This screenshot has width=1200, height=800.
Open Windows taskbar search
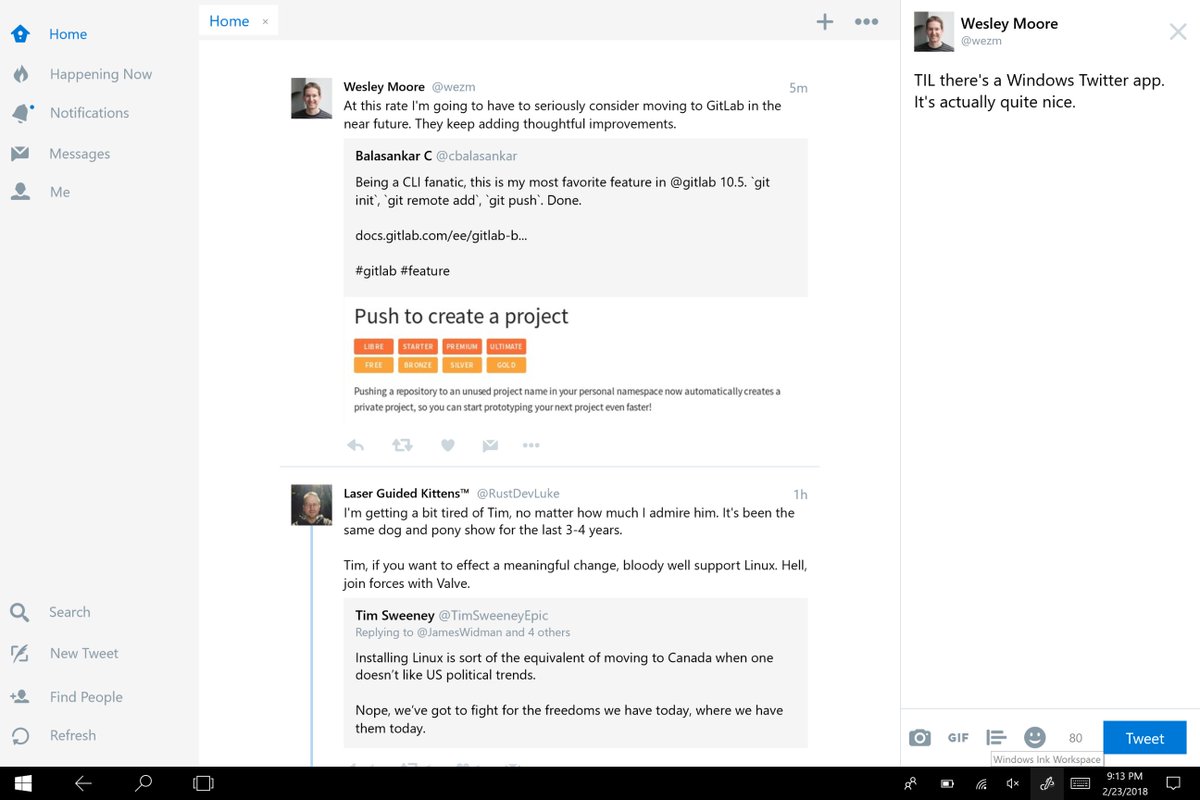point(143,783)
